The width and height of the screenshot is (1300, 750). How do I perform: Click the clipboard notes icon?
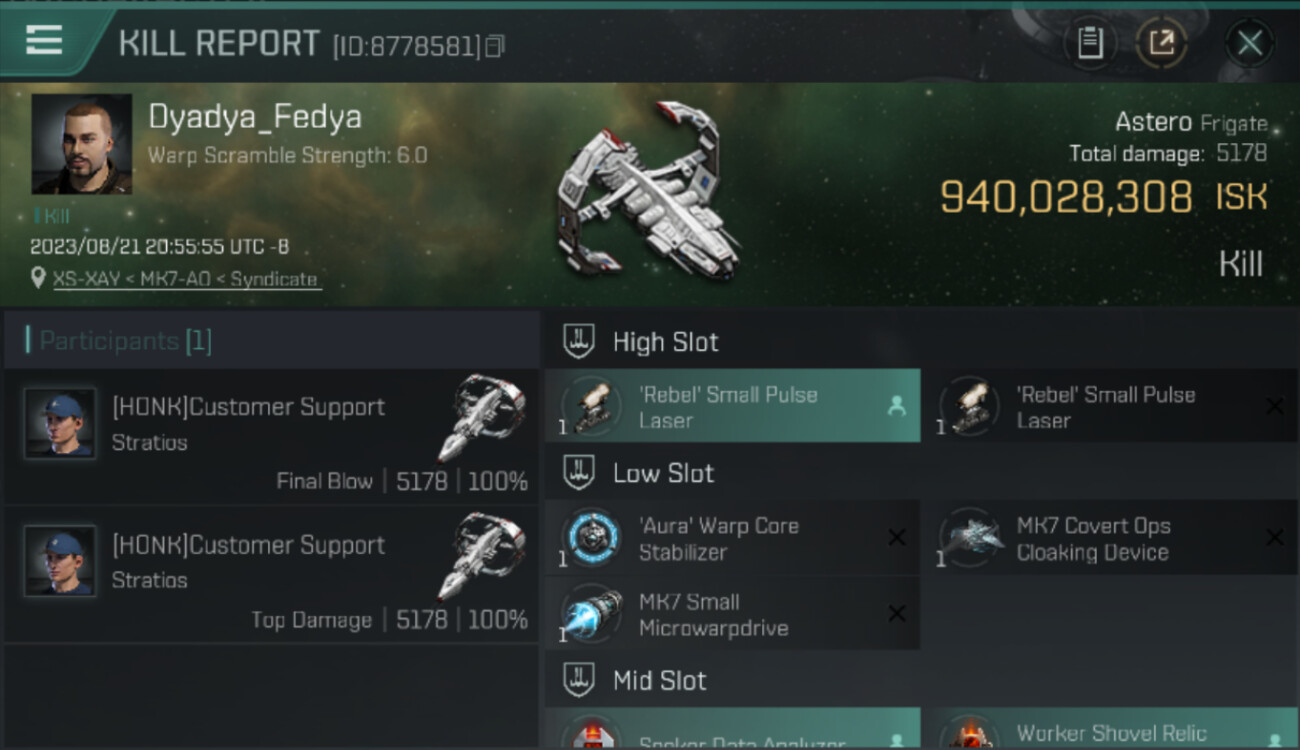coord(1090,43)
